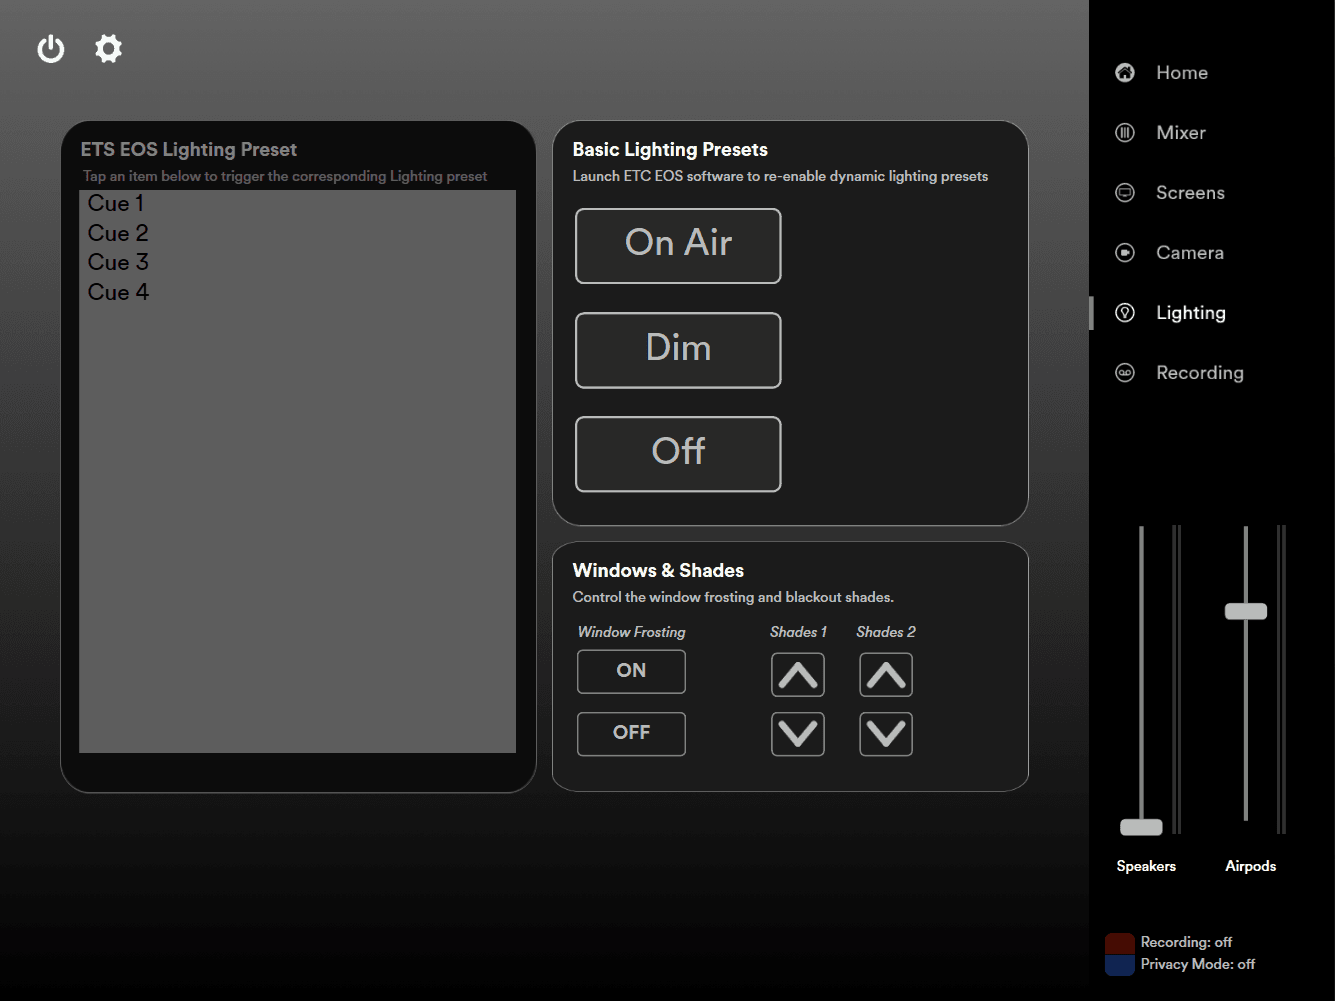Lower Shades 2 with down arrow

886,734
